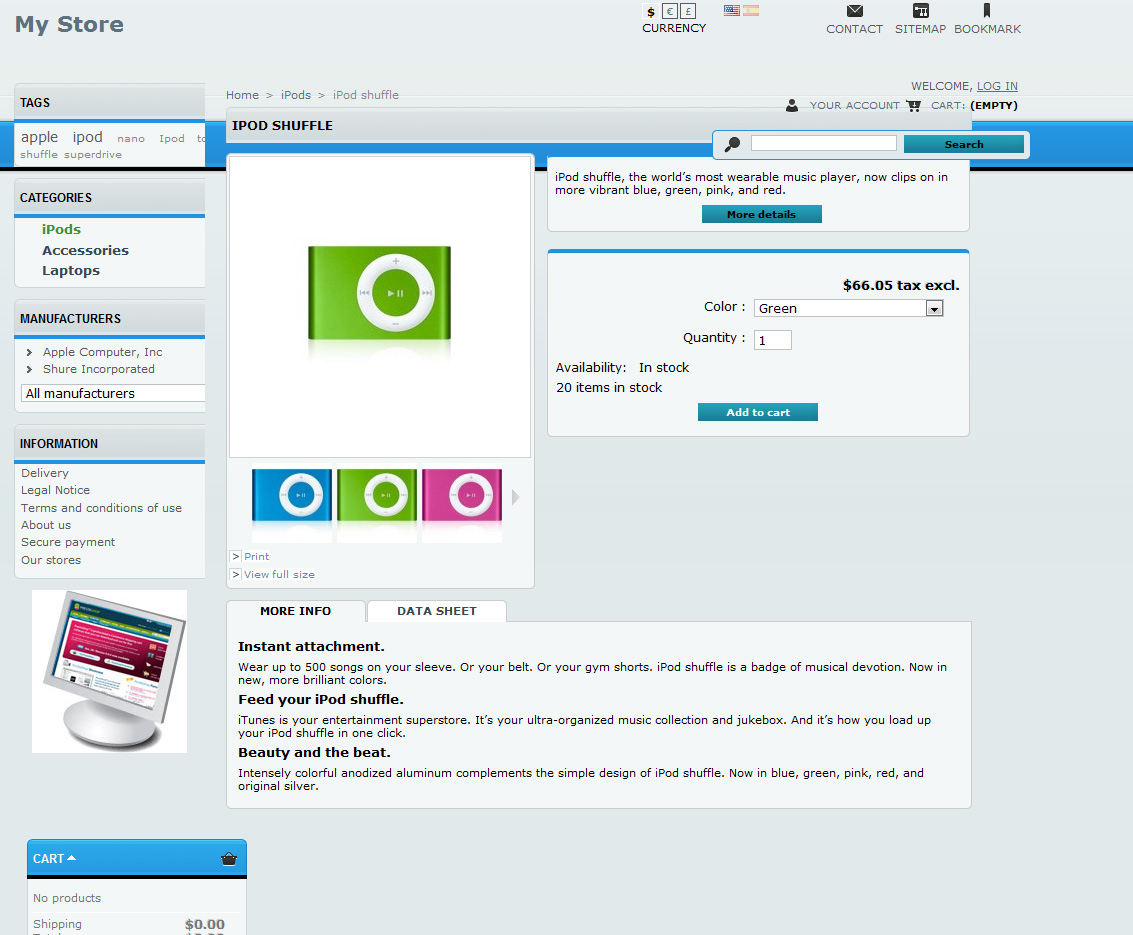Open the Secure payment link
The width and height of the screenshot is (1133, 935).
(68, 542)
